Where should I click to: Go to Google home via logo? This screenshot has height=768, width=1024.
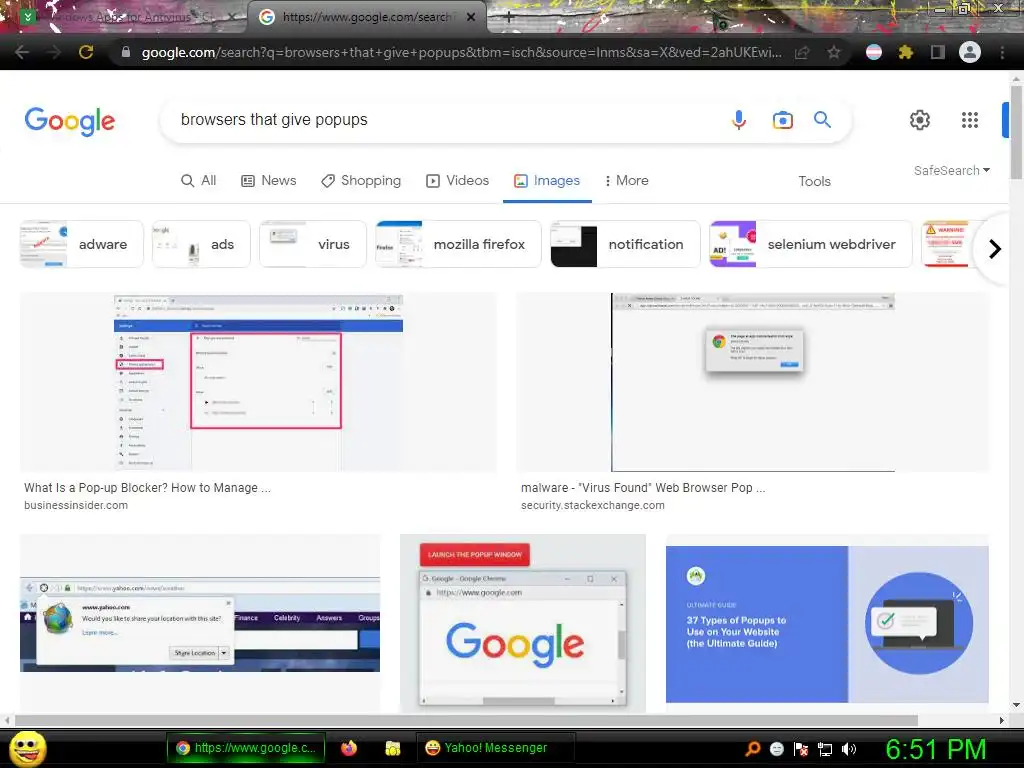[x=70, y=121]
